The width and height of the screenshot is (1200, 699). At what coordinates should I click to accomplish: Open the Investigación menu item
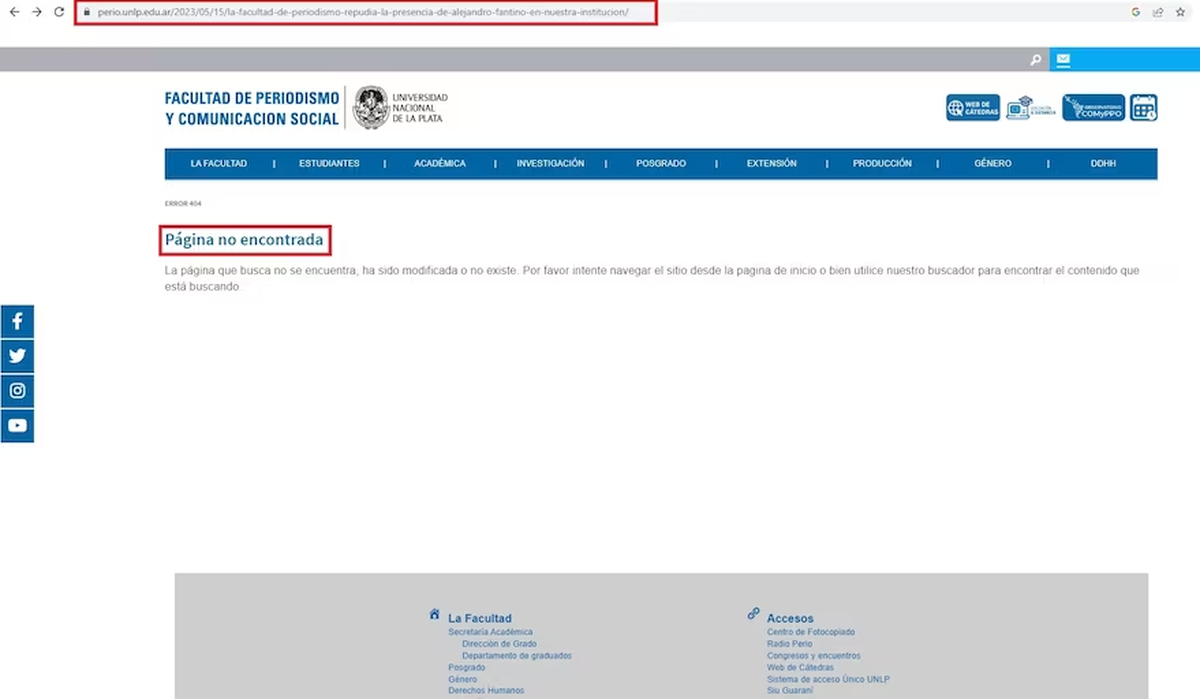[550, 164]
